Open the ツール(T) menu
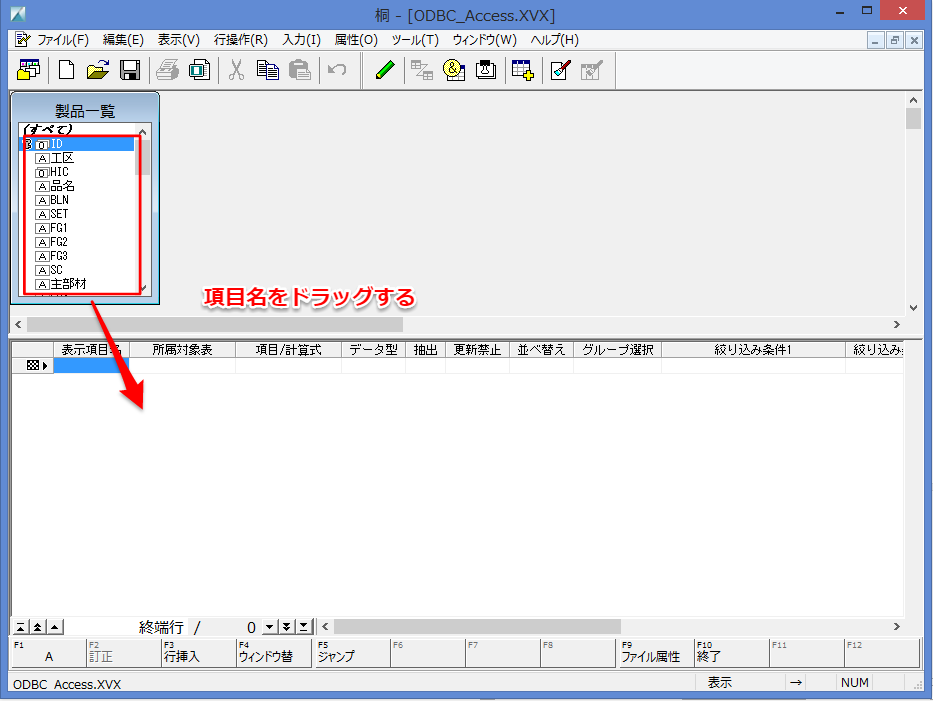 point(414,40)
